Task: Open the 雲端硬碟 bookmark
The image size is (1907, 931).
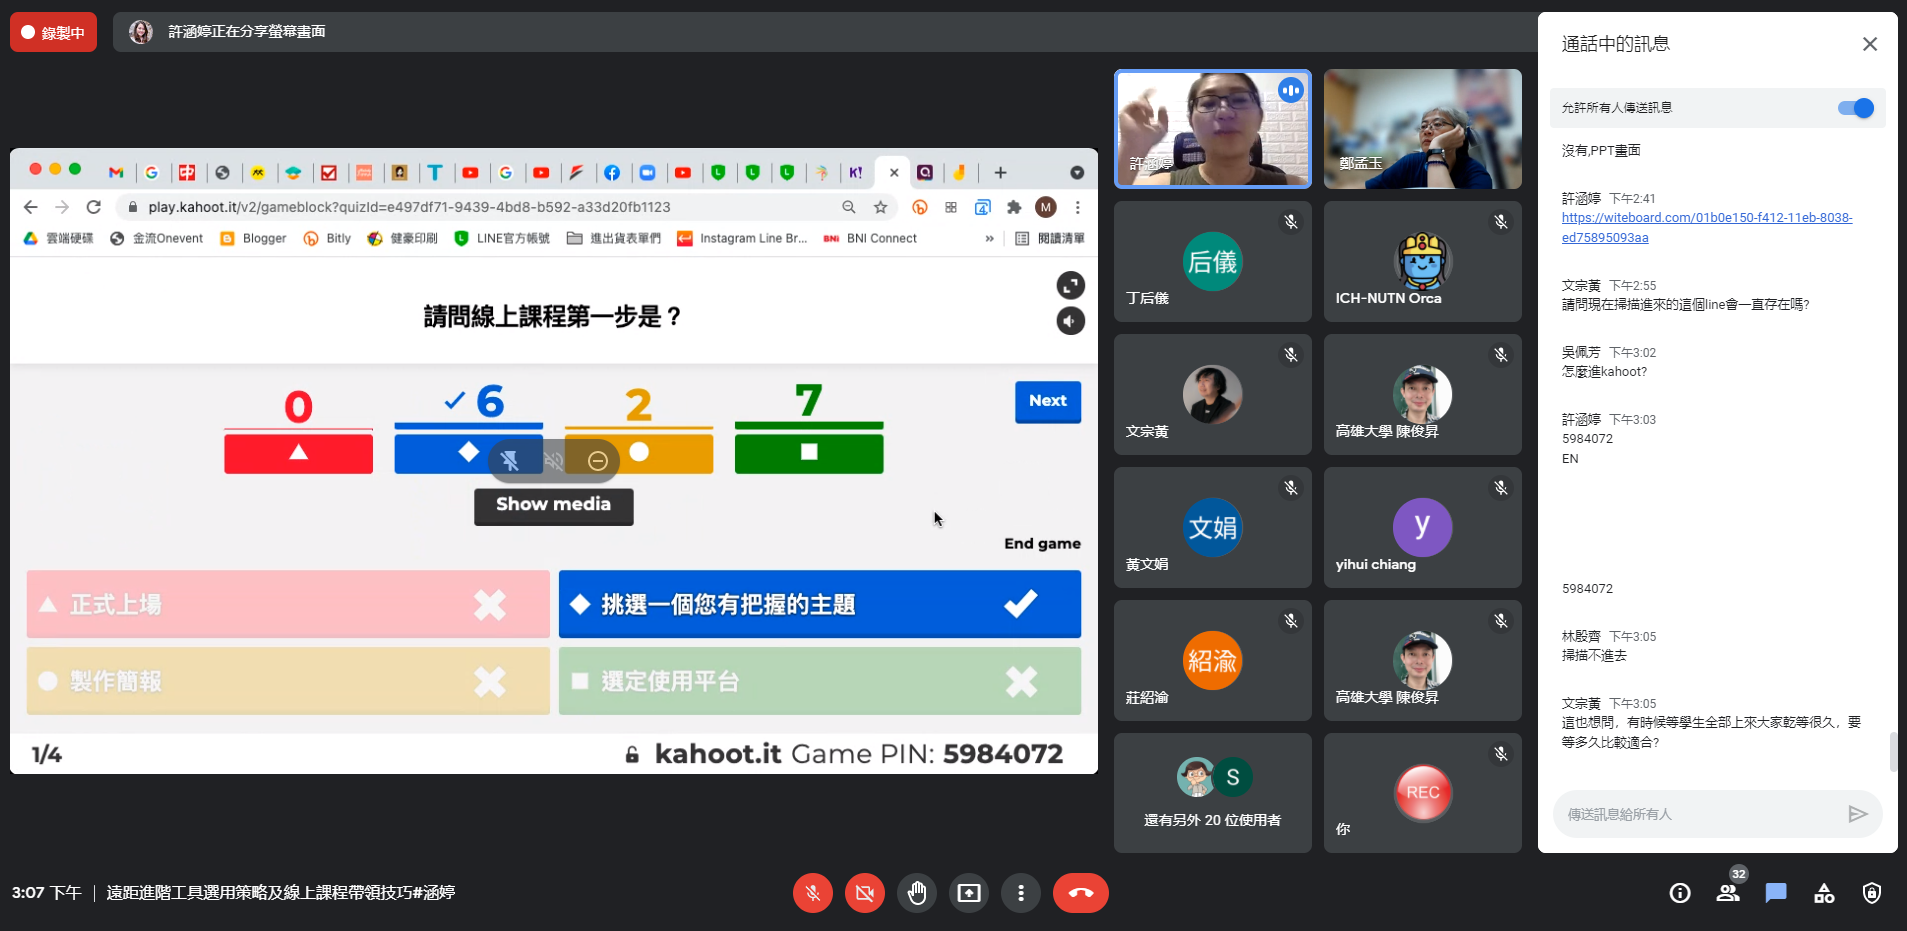Action: 58,238
